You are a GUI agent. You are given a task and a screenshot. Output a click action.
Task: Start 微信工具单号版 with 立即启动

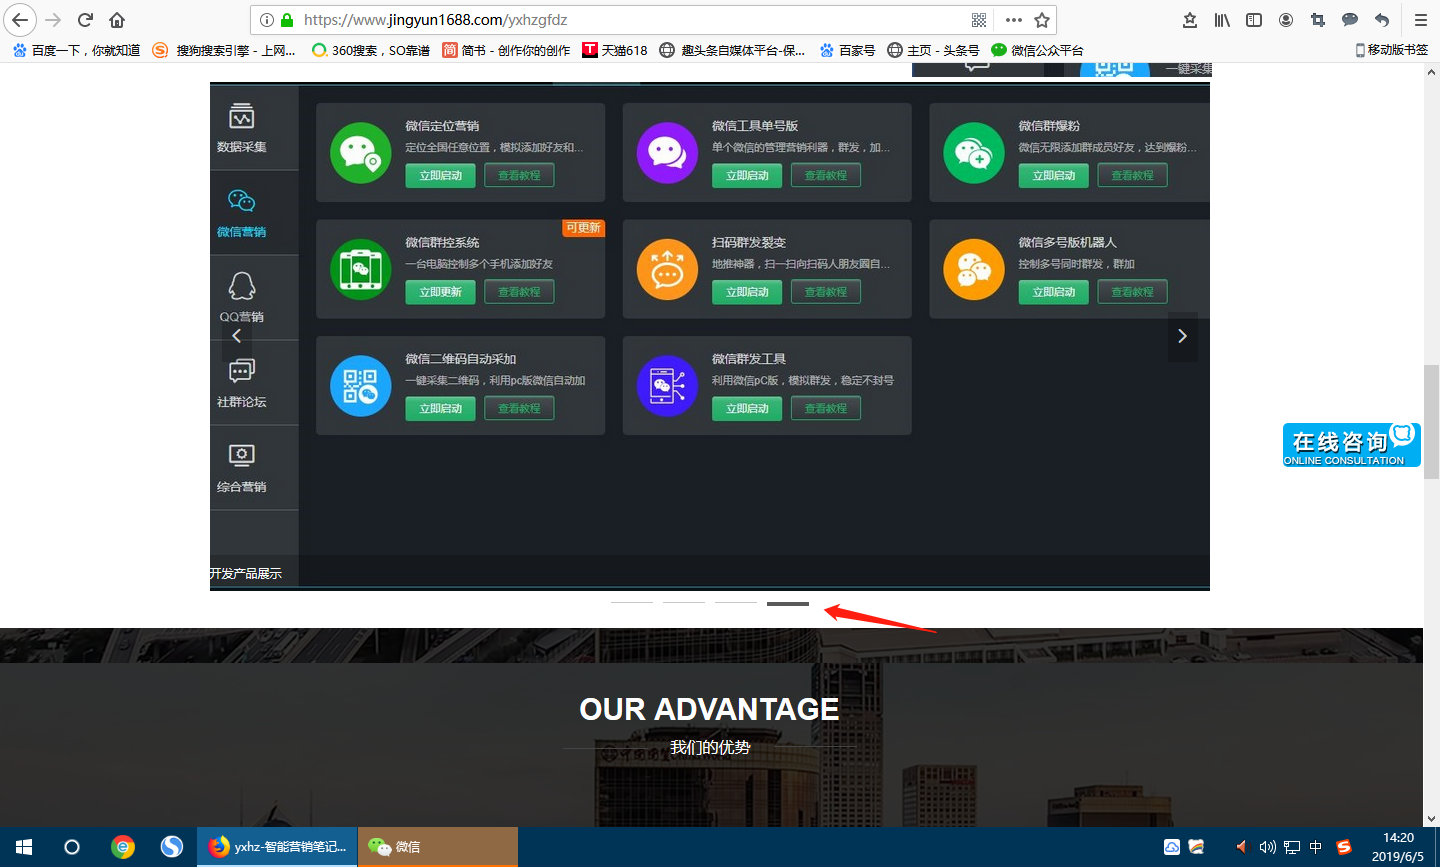[x=747, y=175]
